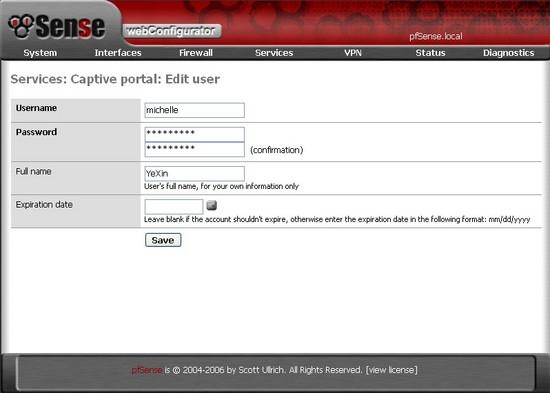
Task: Focus the Username field containing michelle
Action: (x=195, y=110)
